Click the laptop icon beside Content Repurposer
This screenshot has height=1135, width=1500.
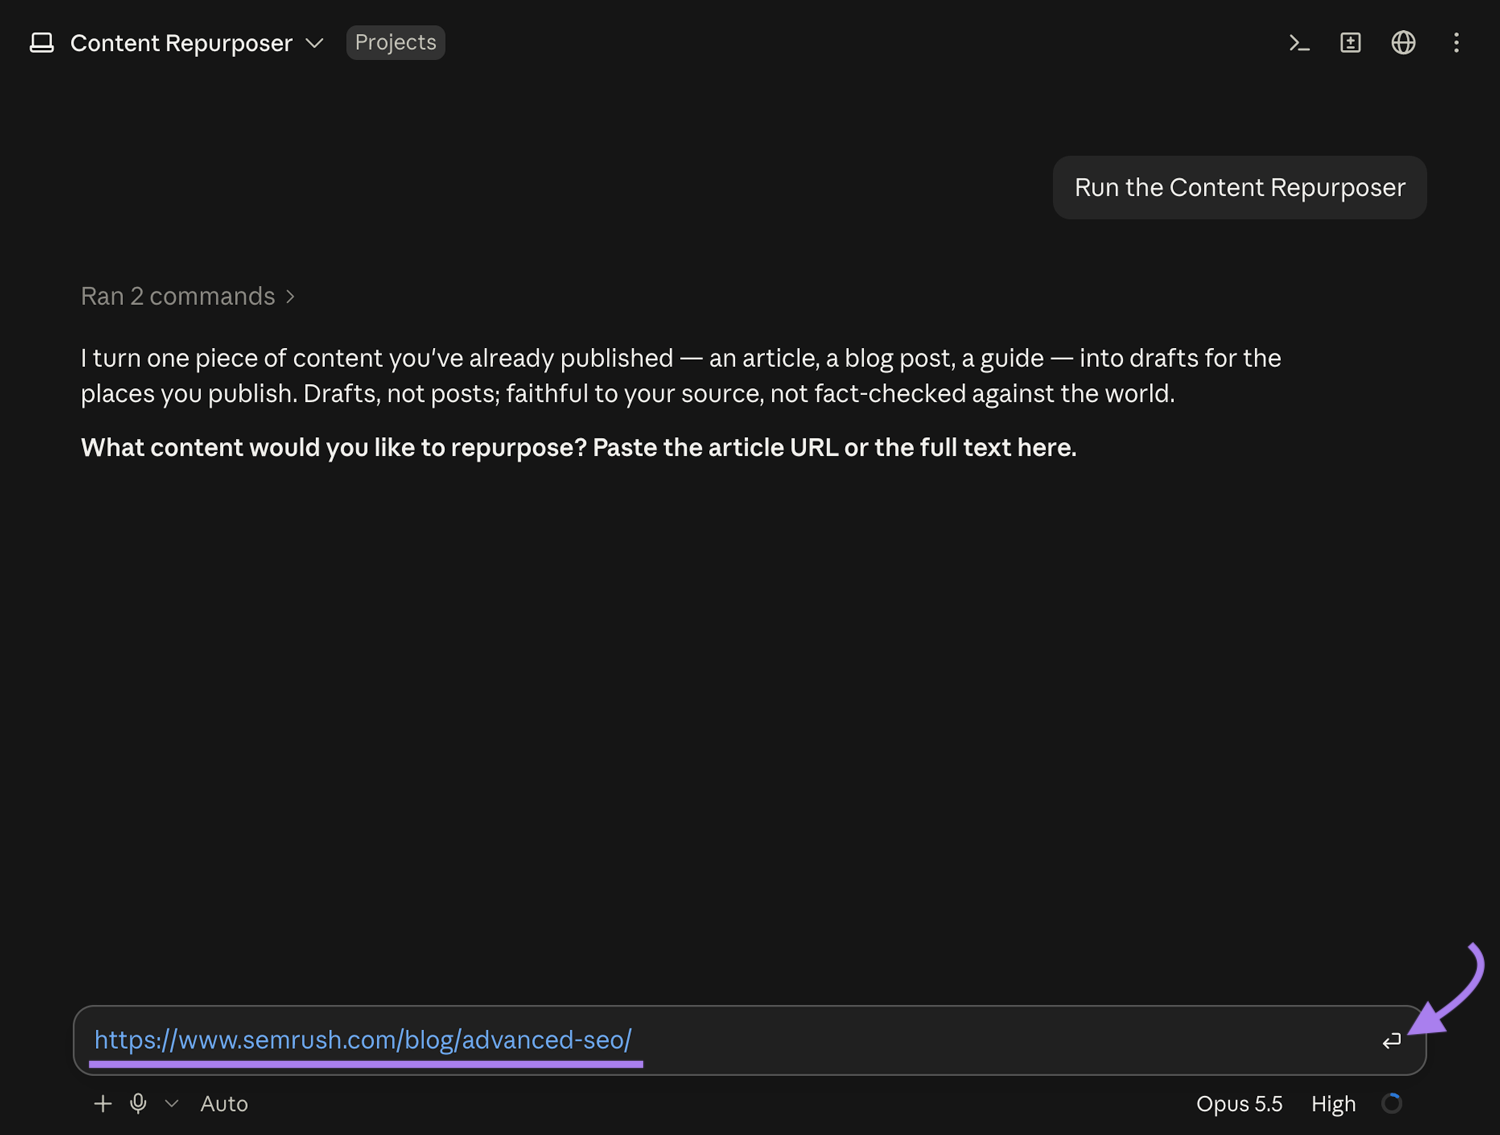[x=42, y=43]
